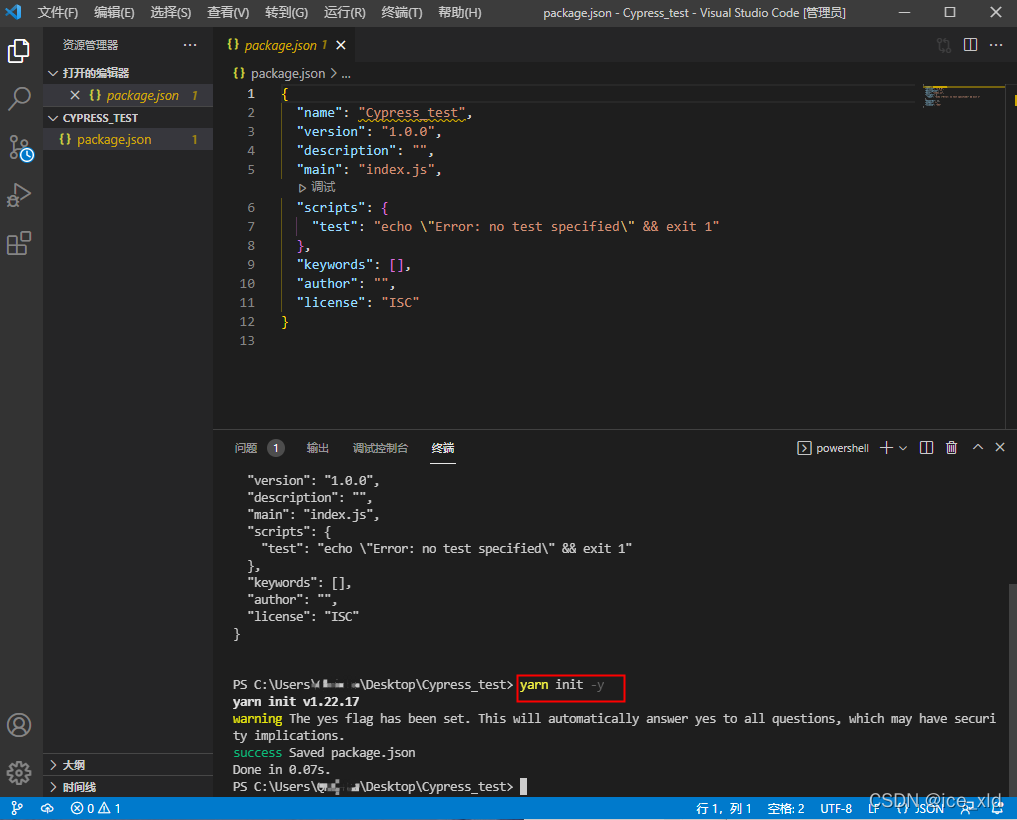
Task: Open the Extensions view
Action: pyautogui.click(x=19, y=243)
